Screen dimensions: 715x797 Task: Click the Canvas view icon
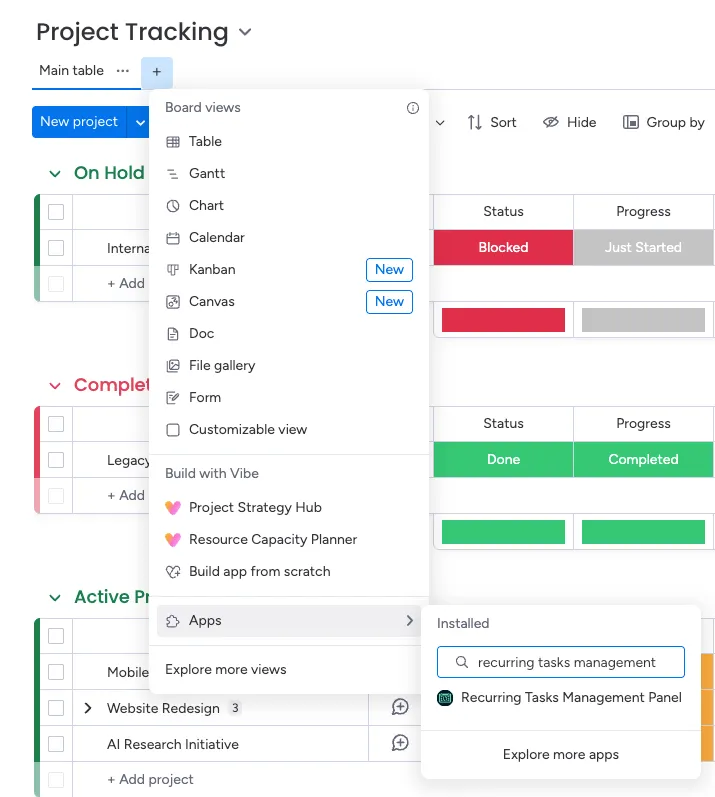point(173,302)
